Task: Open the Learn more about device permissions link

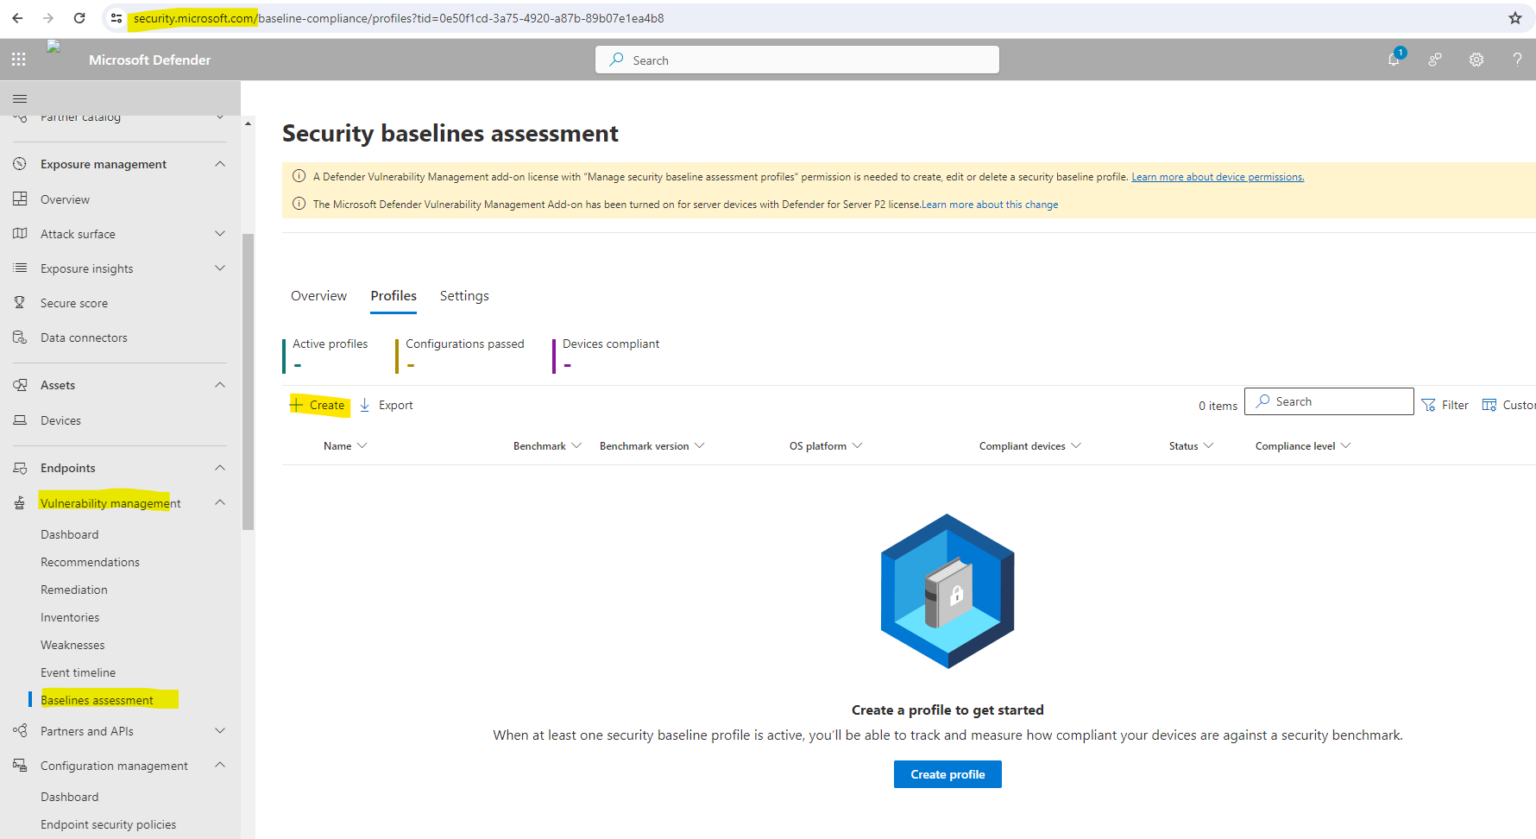Action: click(1217, 176)
